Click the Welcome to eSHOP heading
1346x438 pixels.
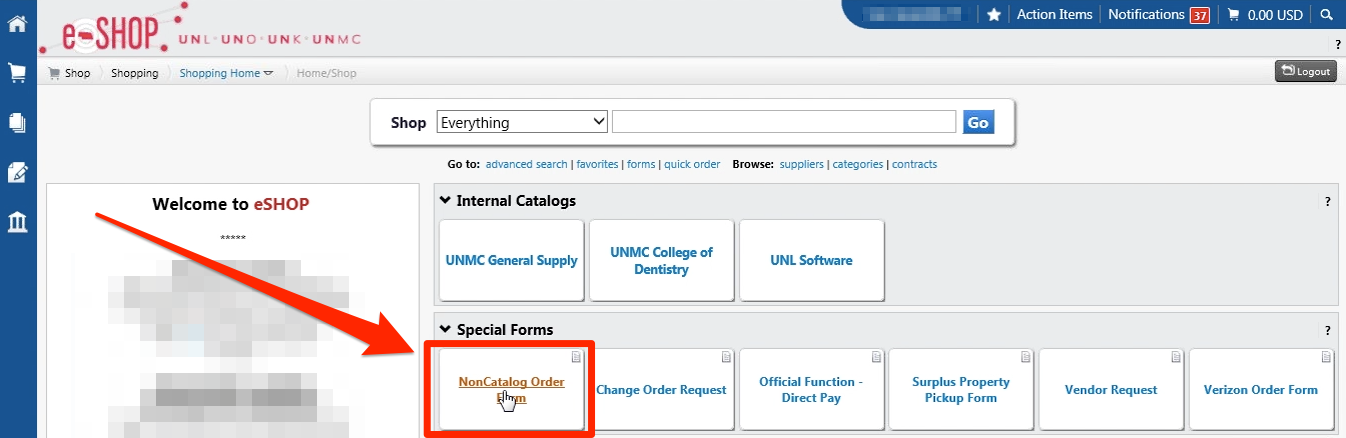231,204
